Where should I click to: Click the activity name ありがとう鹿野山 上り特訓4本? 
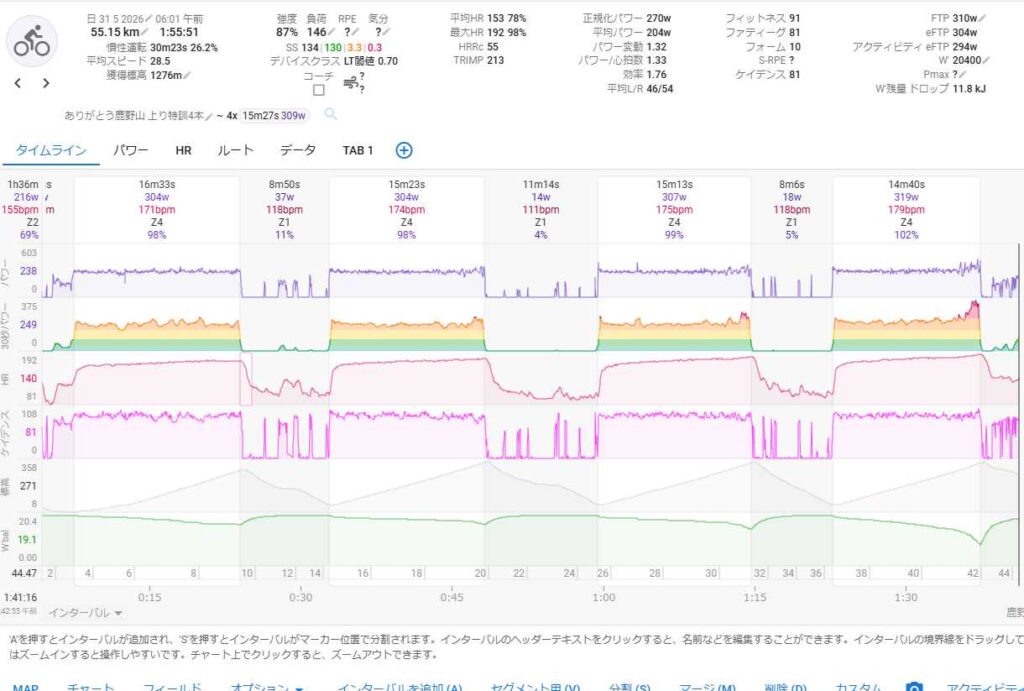pos(134,116)
